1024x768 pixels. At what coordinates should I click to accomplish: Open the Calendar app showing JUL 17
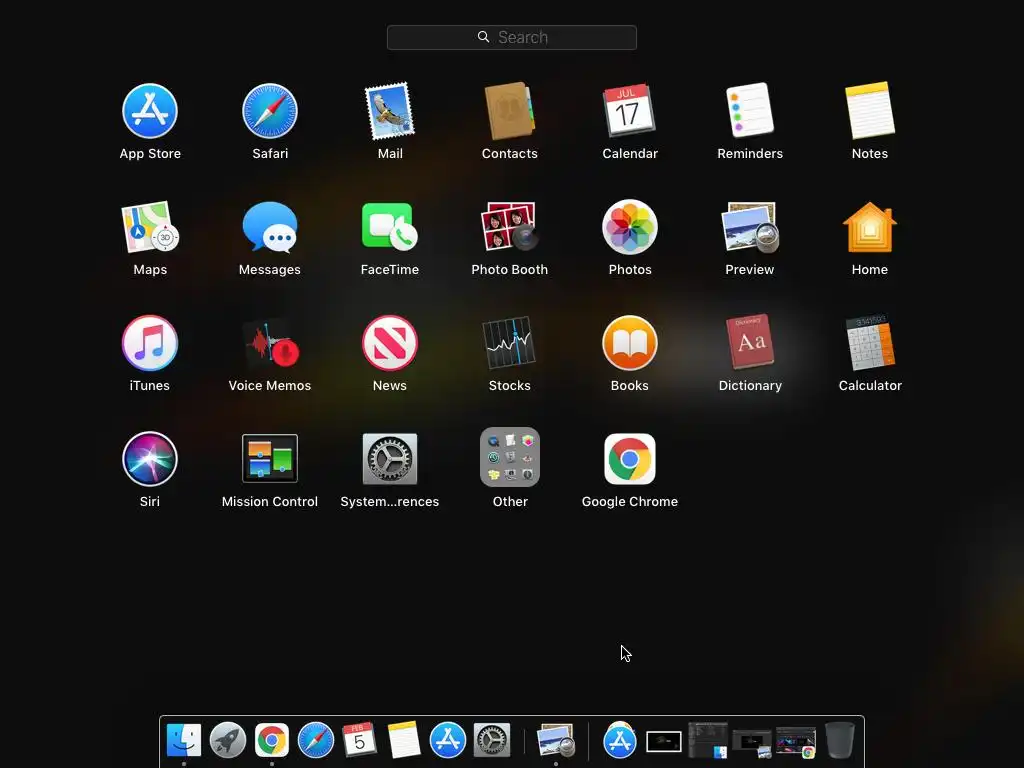point(630,111)
